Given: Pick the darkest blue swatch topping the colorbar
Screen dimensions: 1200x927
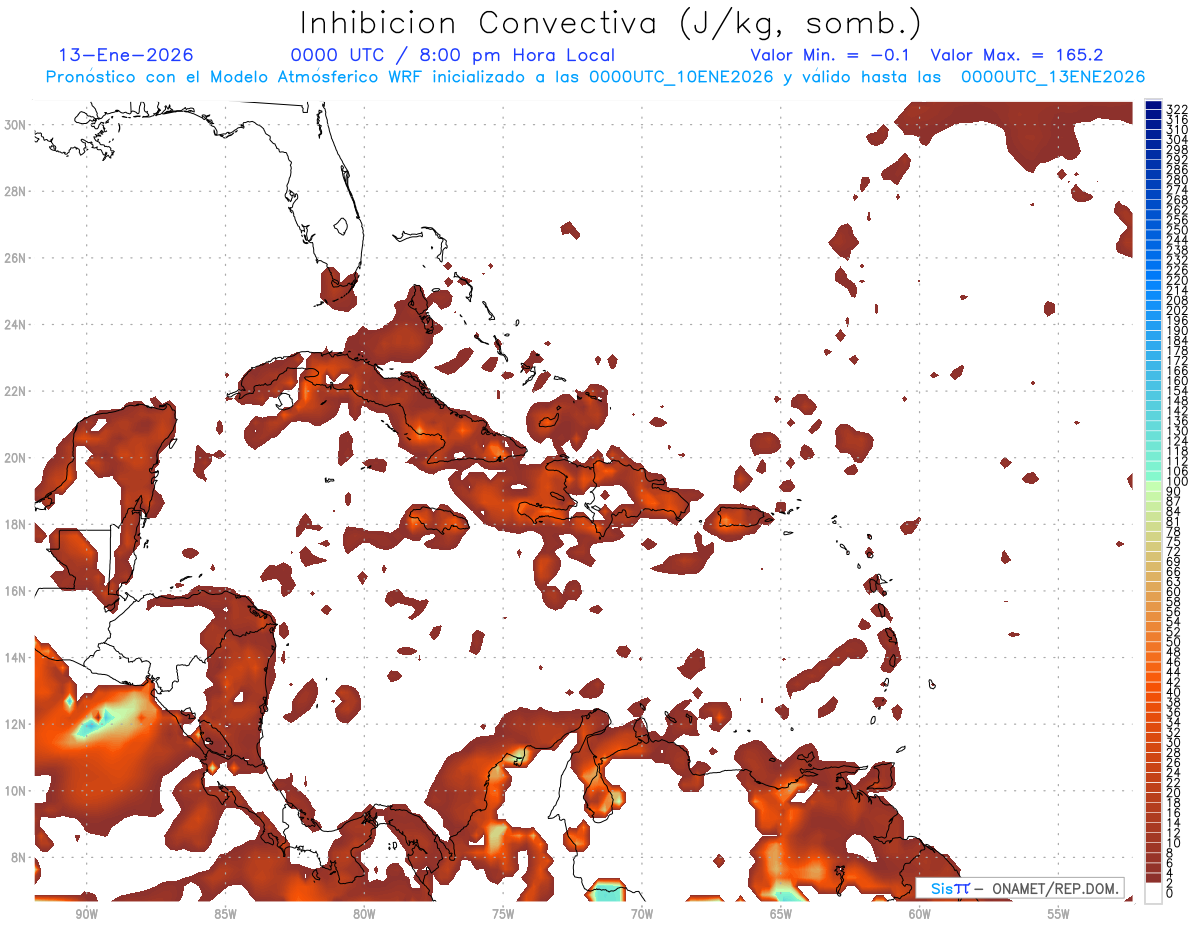Looking at the screenshot, I should click(1154, 105).
